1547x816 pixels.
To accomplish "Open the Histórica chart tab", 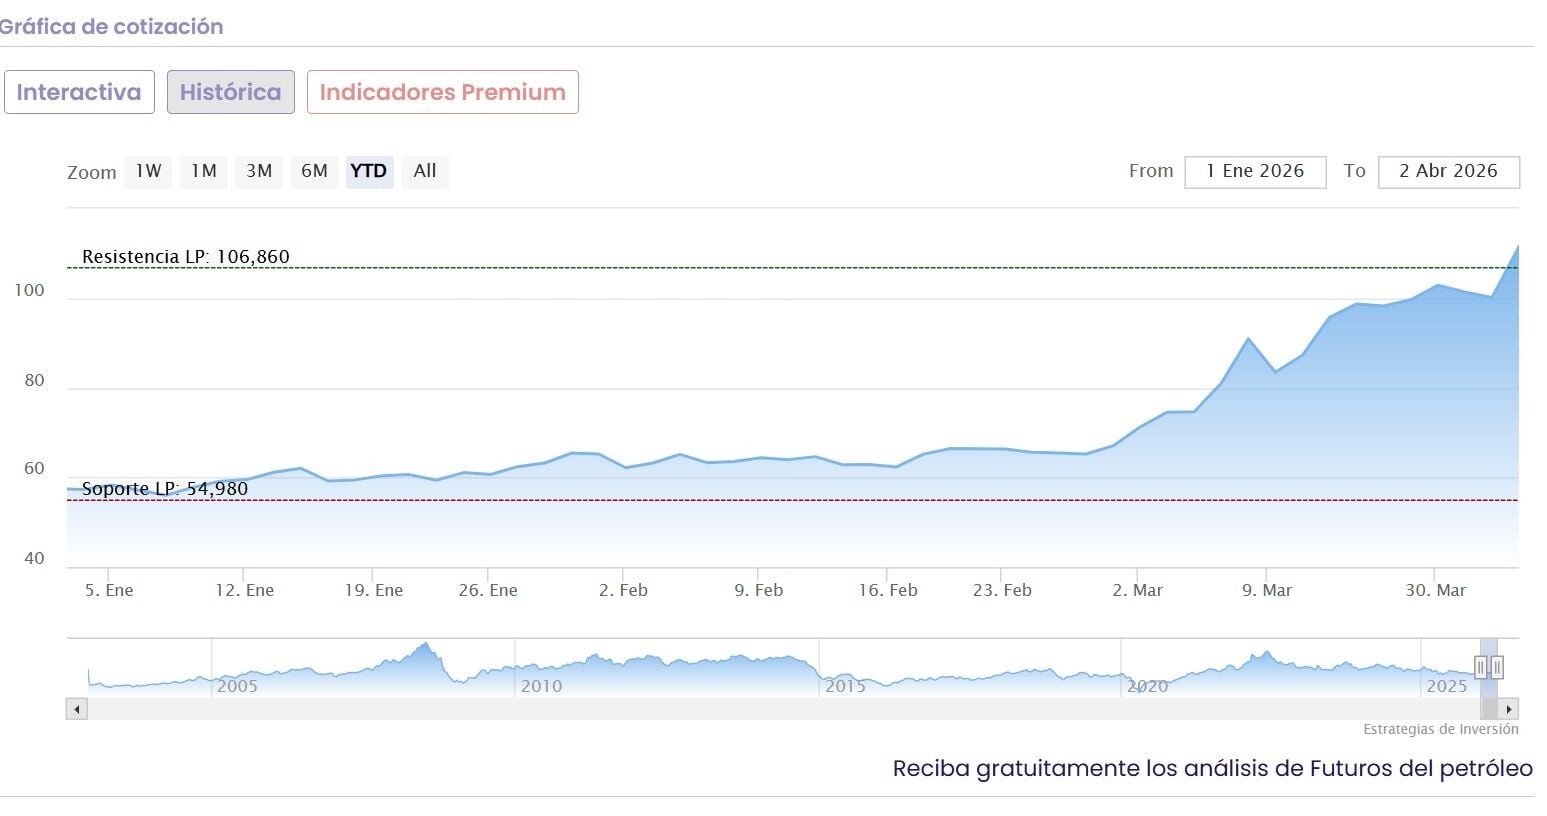I will tap(230, 92).
